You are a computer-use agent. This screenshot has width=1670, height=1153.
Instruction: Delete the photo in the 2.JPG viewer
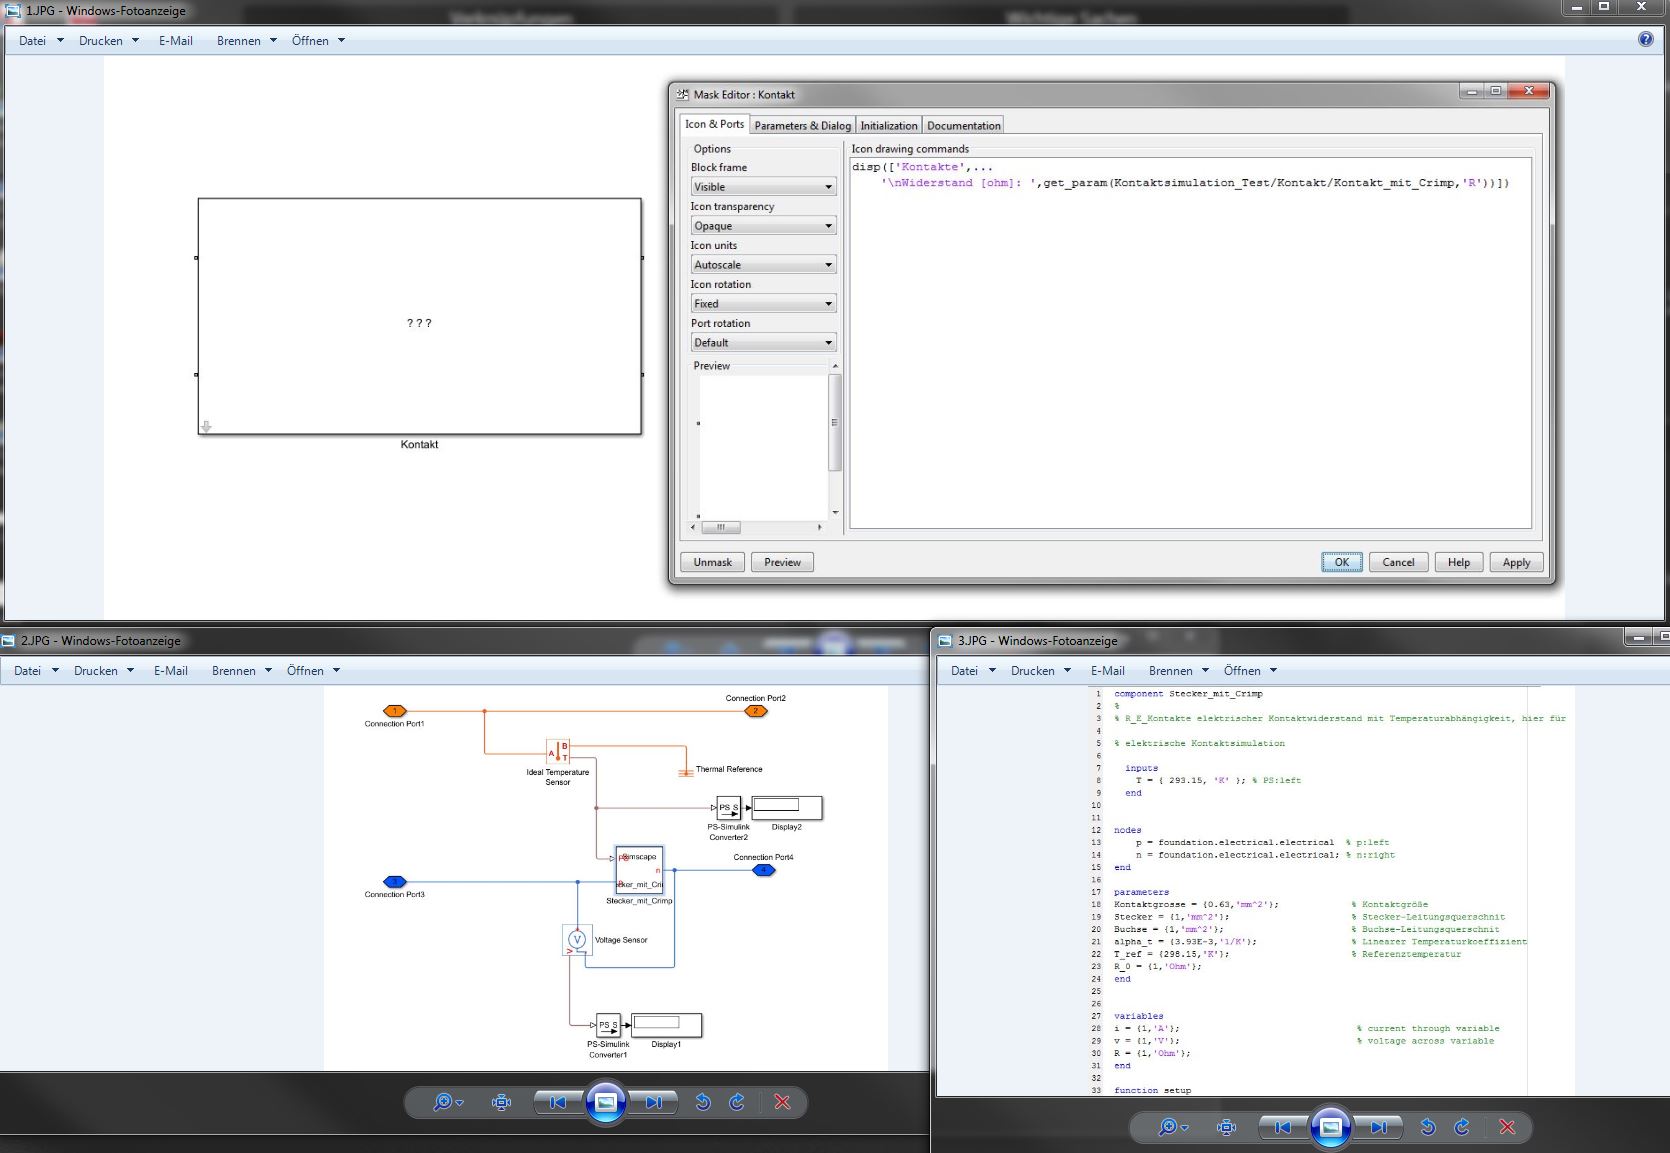[x=782, y=1102]
